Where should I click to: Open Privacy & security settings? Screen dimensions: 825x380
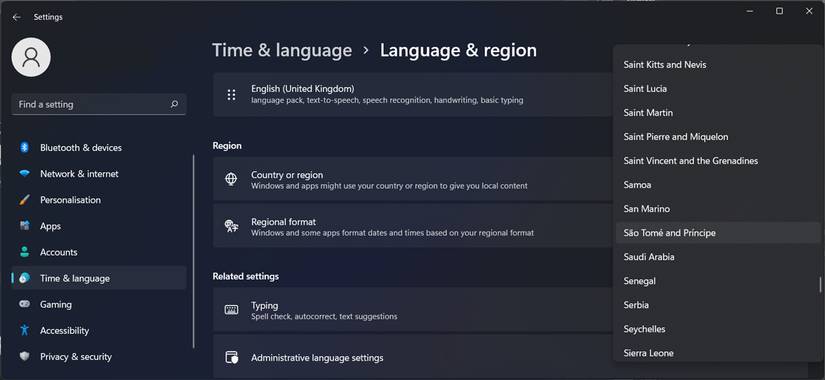coord(99,356)
